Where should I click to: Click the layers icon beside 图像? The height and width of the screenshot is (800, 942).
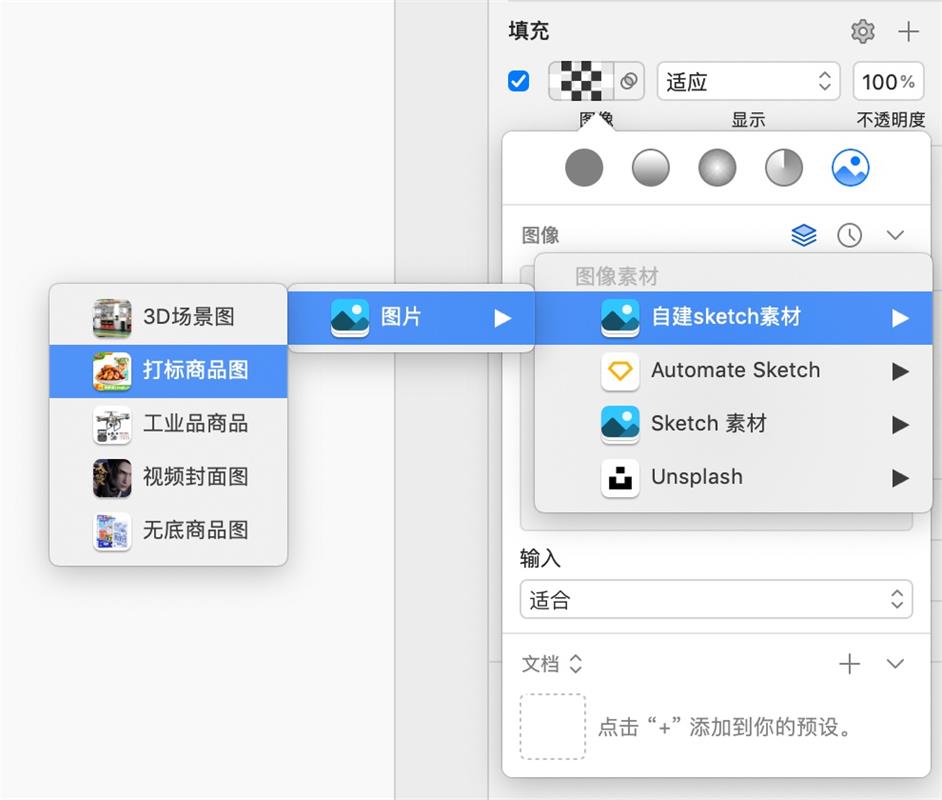click(x=805, y=234)
